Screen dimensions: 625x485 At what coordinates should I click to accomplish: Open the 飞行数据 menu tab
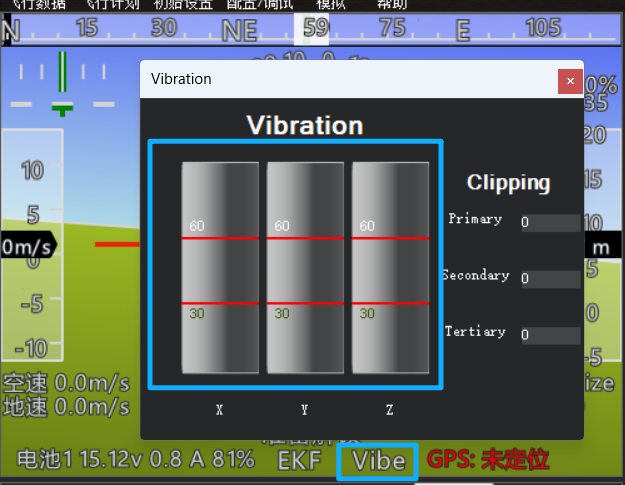(x=39, y=4)
